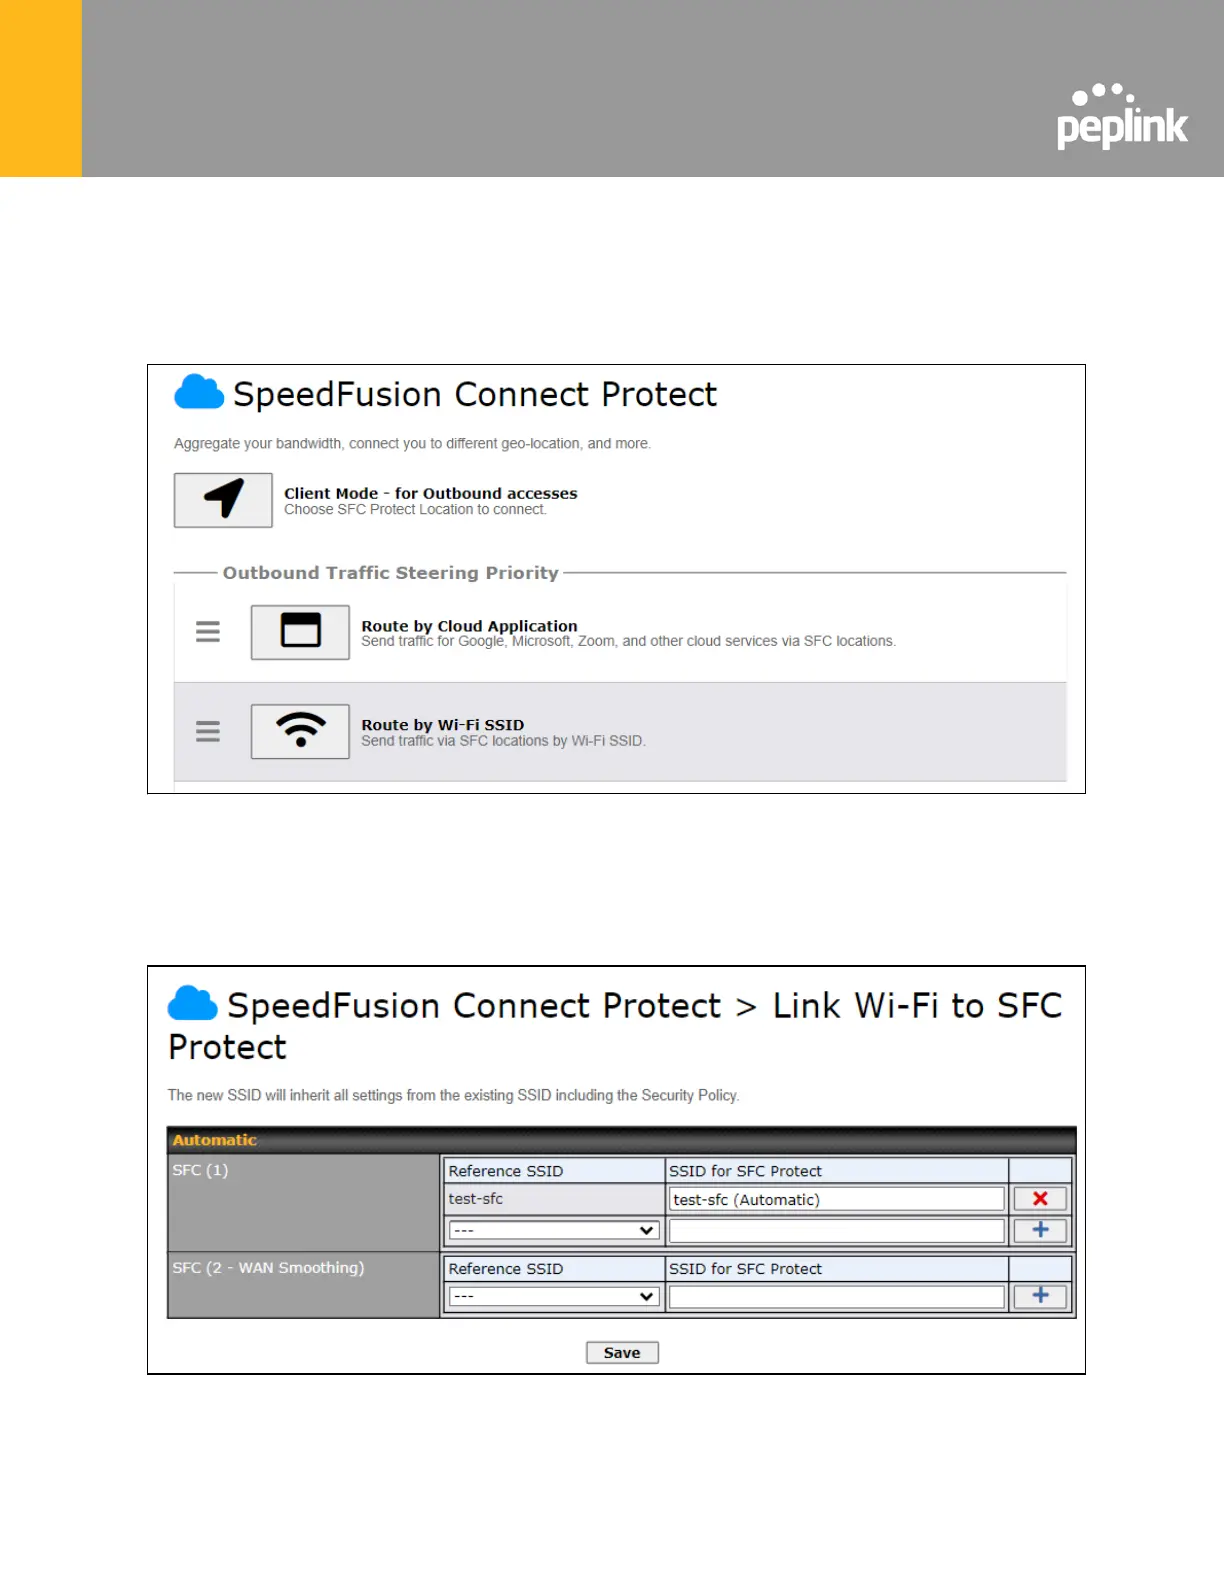This screenshot has width=1224, height=1584.
Task: Click the cloud icon in Link Wi-Fi header
Action: [x=193, y=1003]
